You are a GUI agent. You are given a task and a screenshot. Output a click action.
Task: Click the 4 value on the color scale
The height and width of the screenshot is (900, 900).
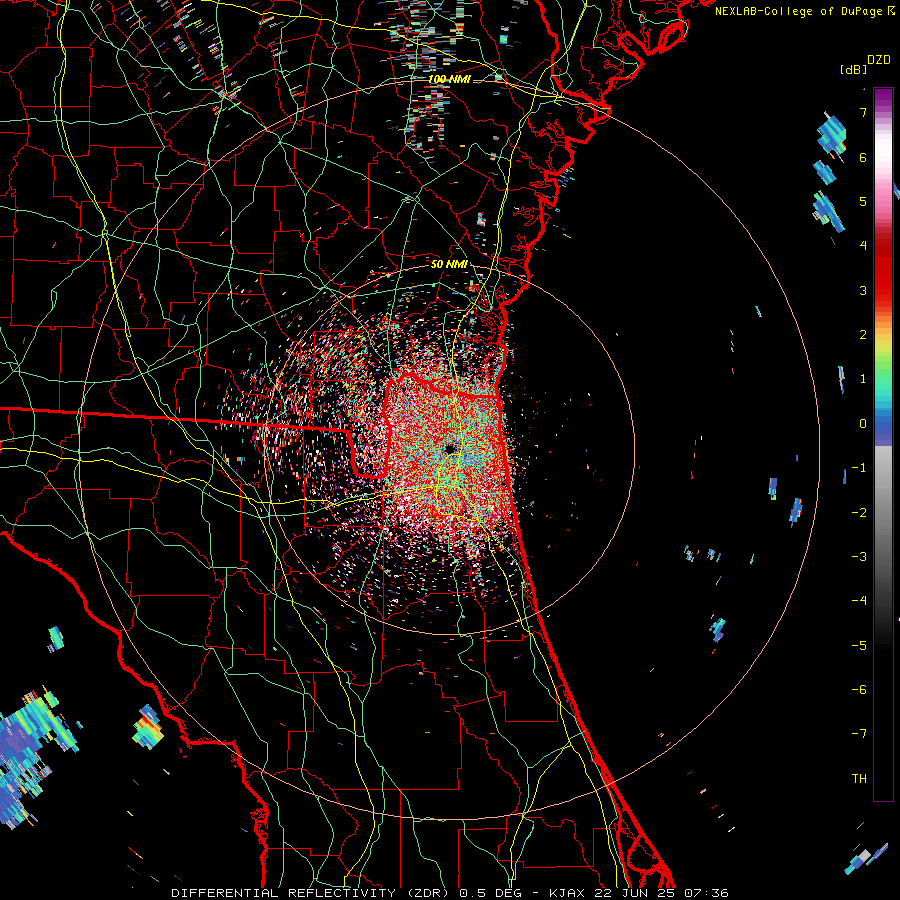point(863,246)
